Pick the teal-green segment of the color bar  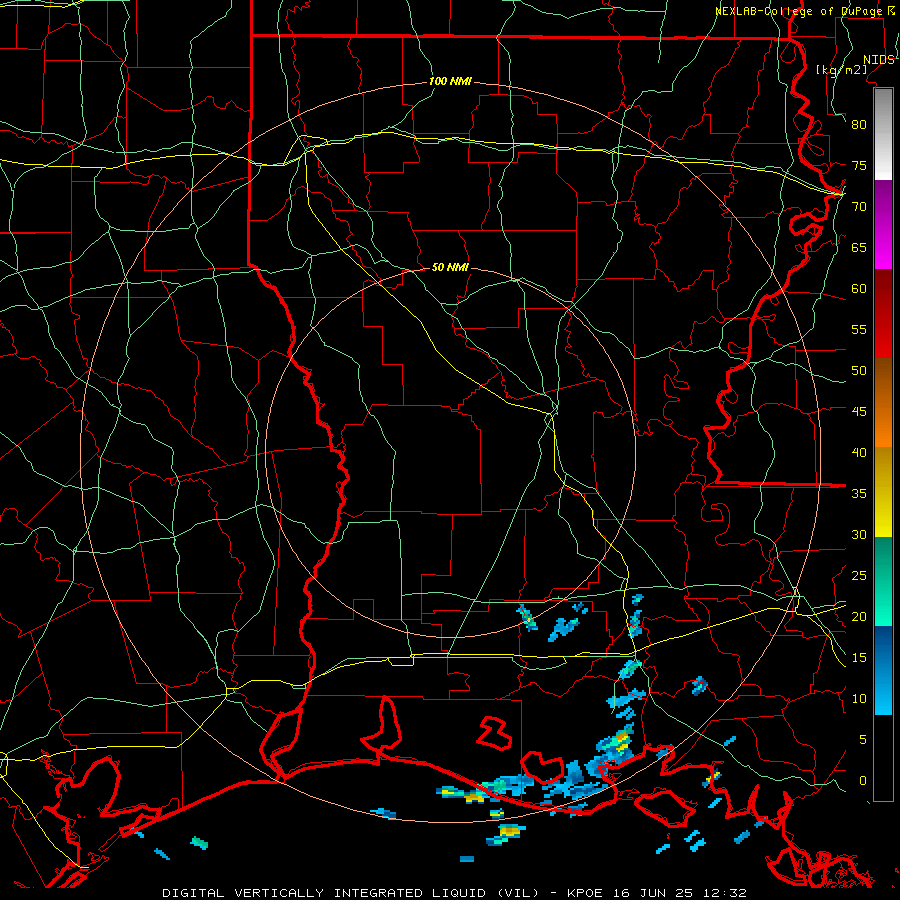point(883,581)
